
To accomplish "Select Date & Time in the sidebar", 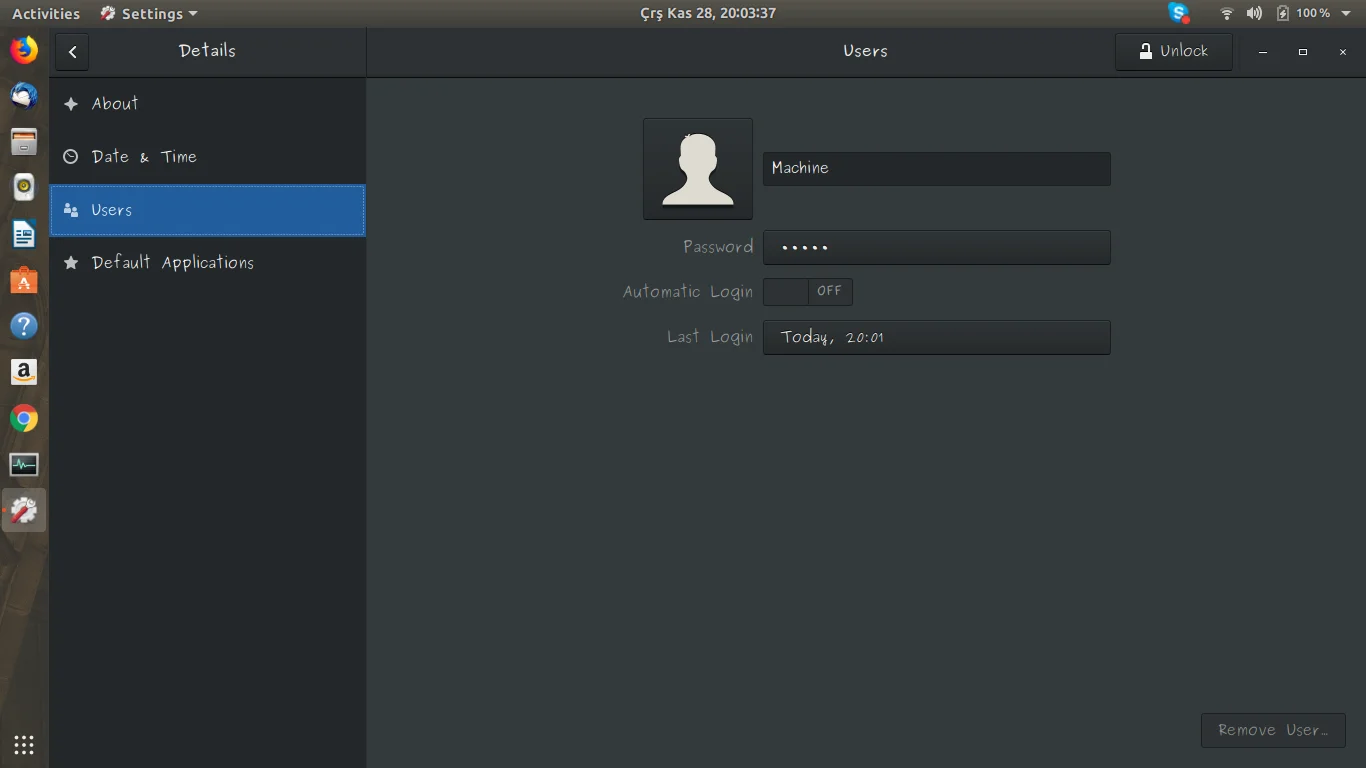I will click(207, 157).
